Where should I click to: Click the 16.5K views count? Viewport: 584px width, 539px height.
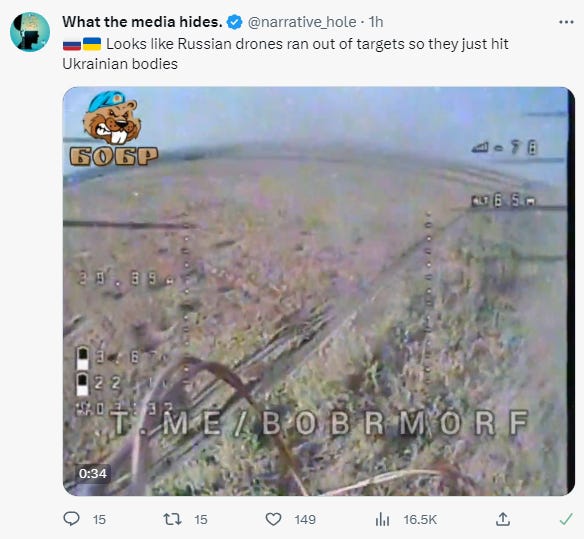pos(420,520)
